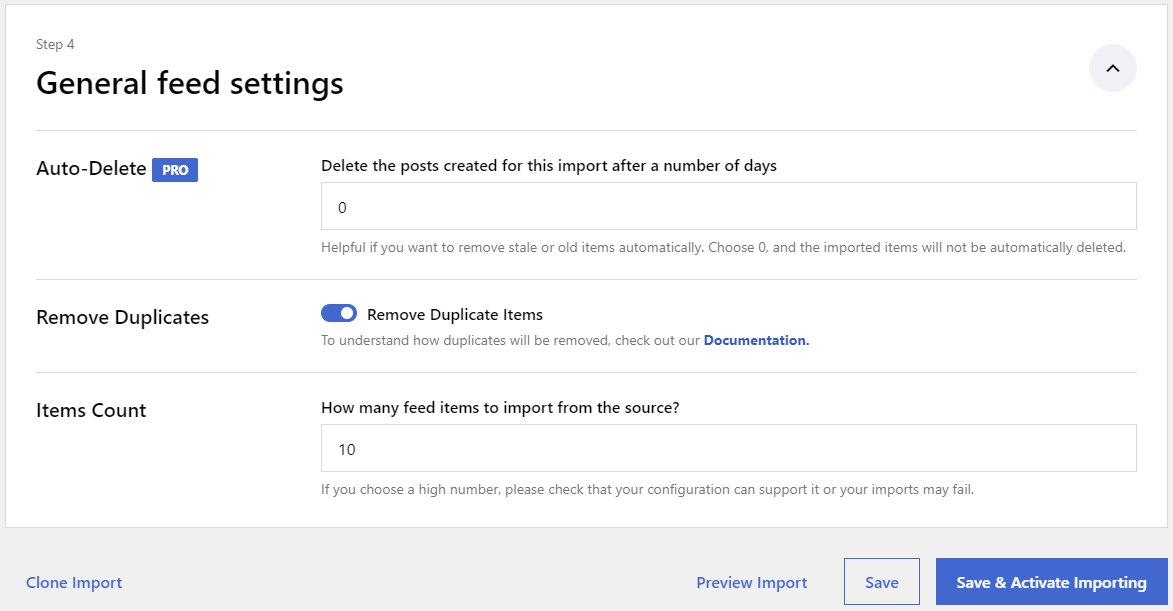The height and width of the screenshot is (611, 1173).
Task: Click the feed items count input showing 10
Action: coord(728,448)
